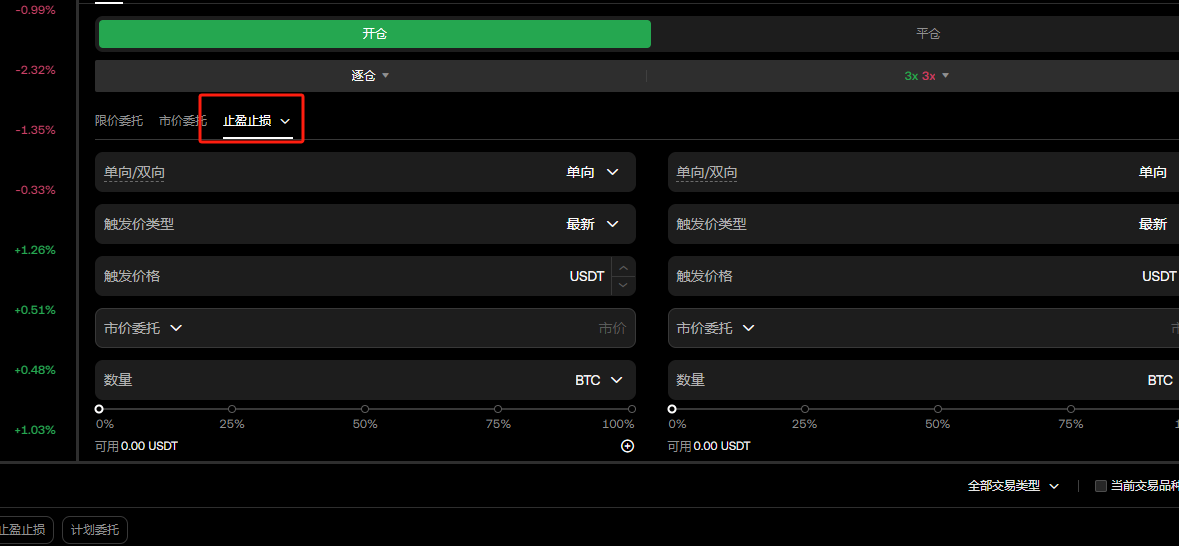This screenshot has width=1179, height=546.
Task: Set left slider to 50%
Action: point(365,409)
